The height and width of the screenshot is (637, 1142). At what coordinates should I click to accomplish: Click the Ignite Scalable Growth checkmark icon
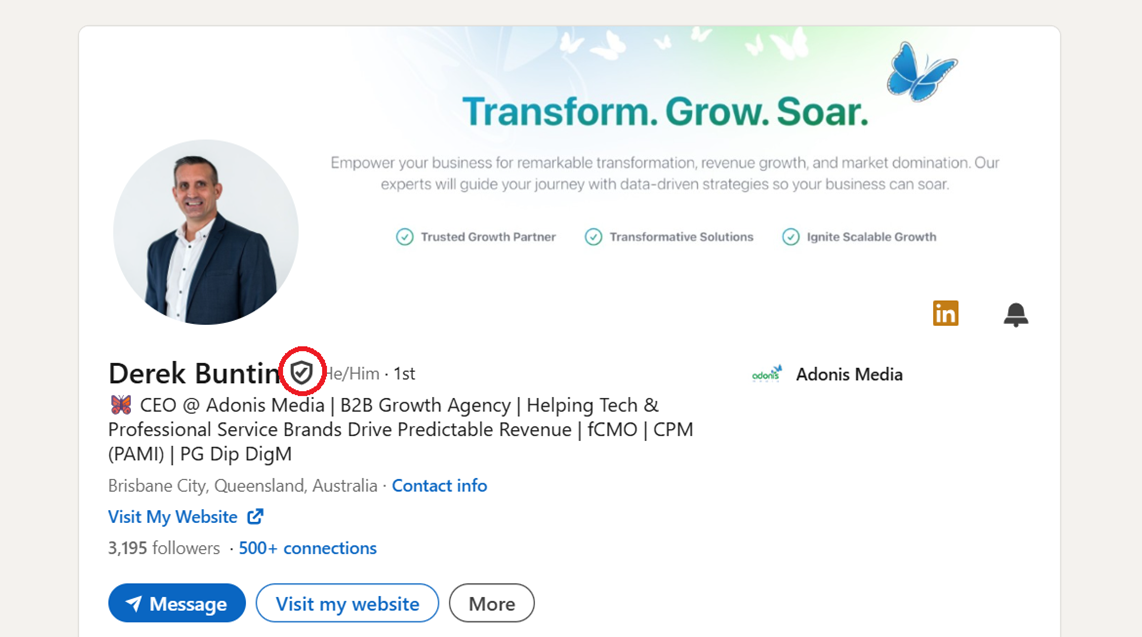pos(790,237)
